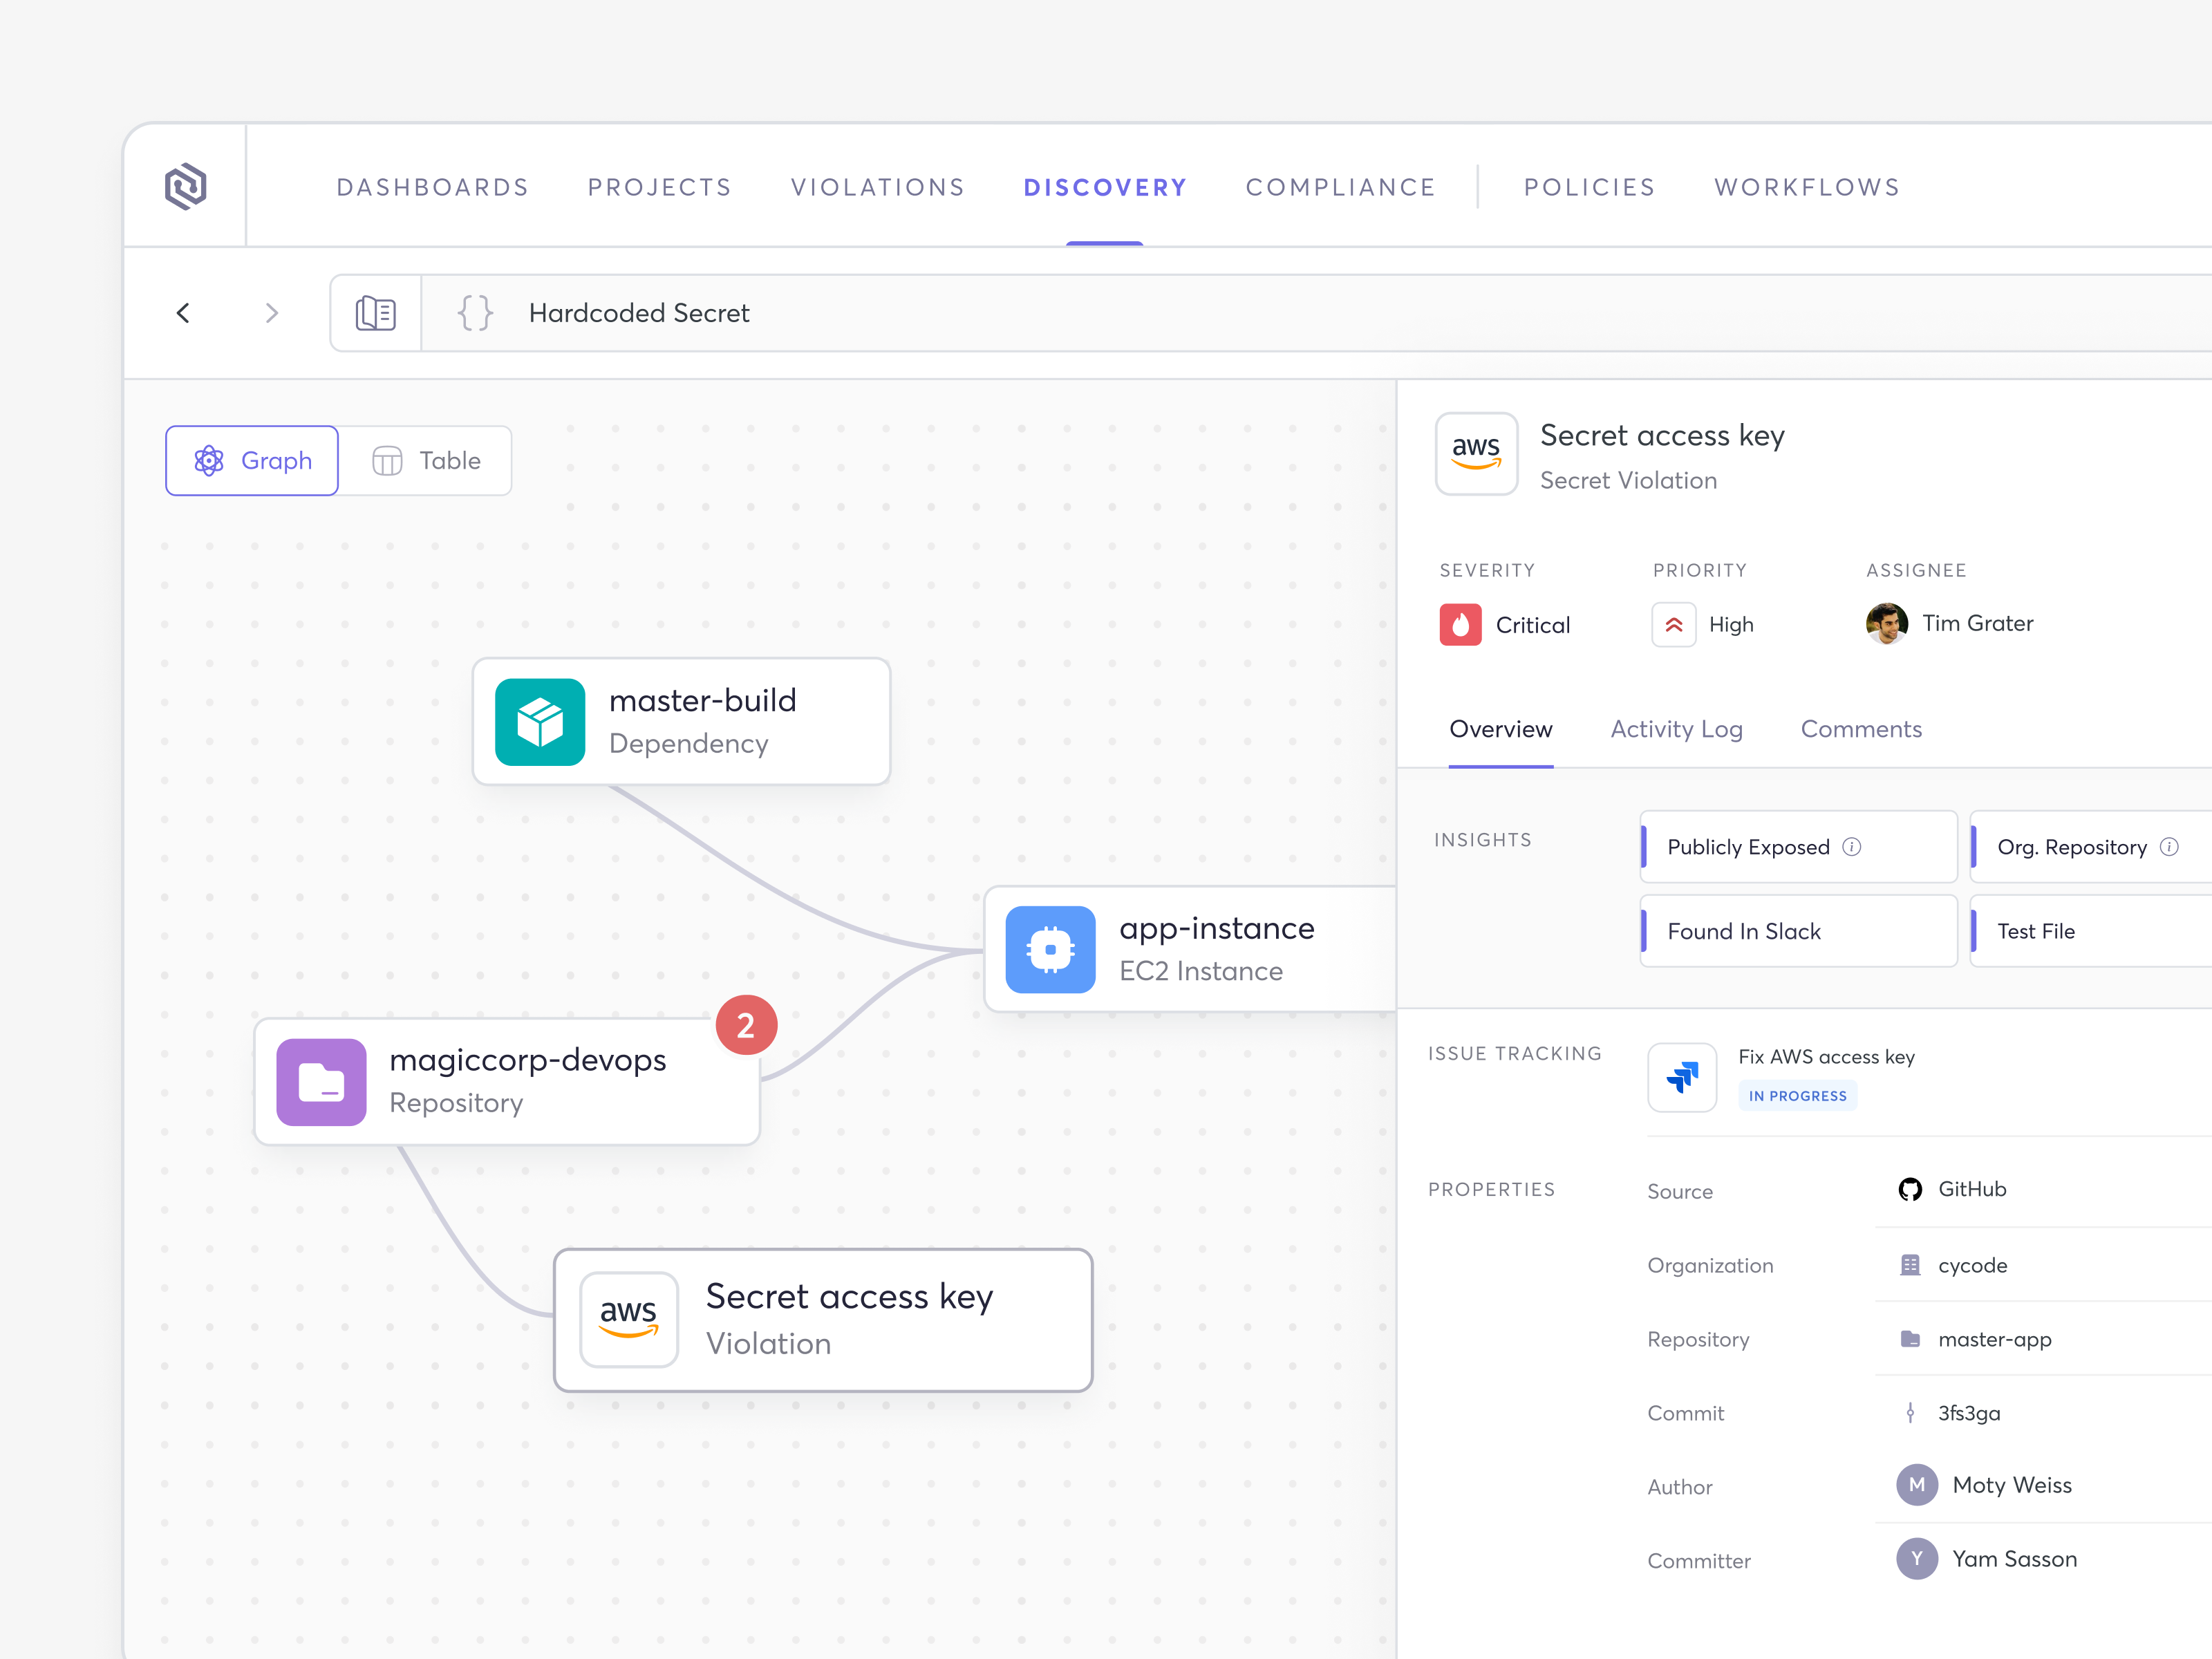This screenshot has width=2212, height=1659.
Task: Click the curly braces icon next to Hardcoded Secret
Action: click(x=475, y=312)
